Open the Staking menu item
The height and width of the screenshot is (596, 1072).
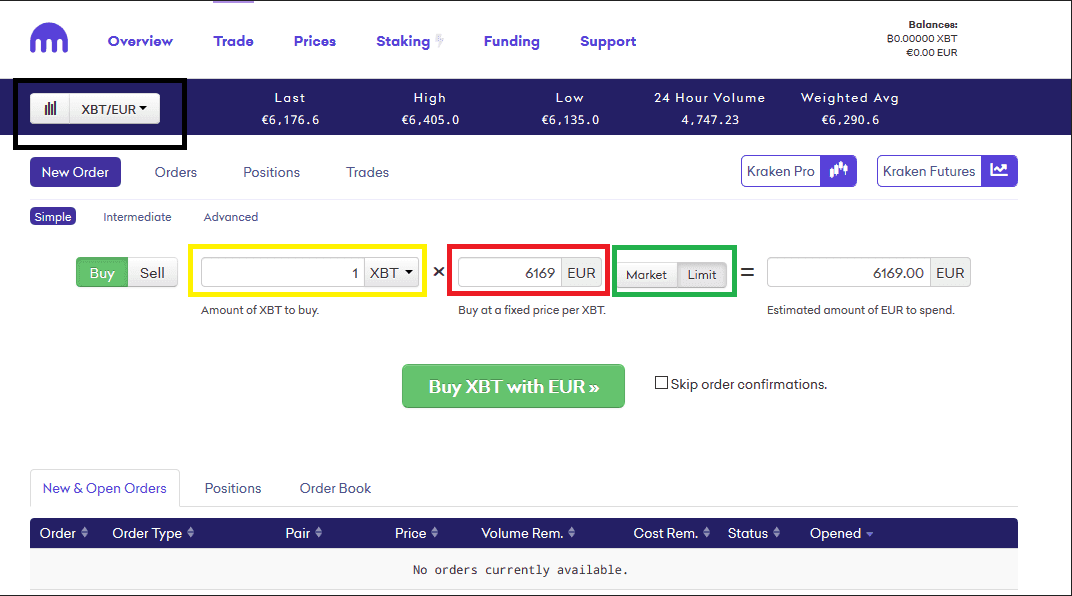403,41
